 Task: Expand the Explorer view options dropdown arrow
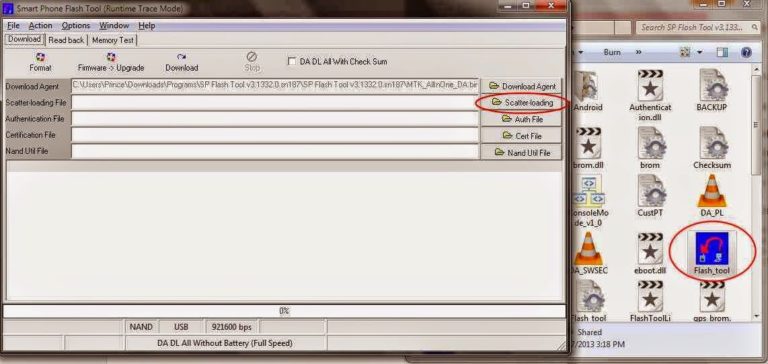coord(699,52)
